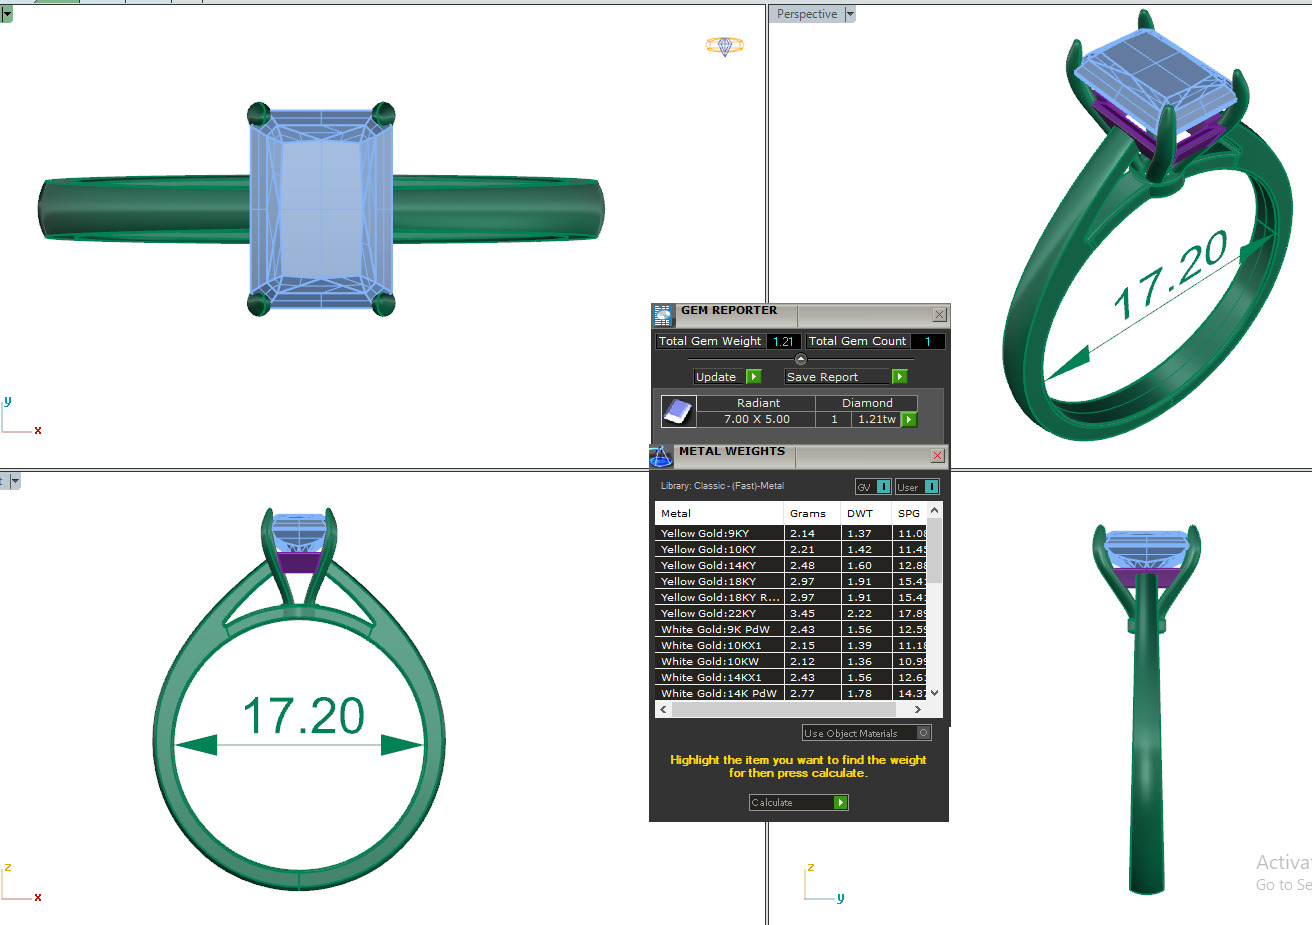1312x925 pixels.
Task: Click green arrow beside 1.21tw
Action: (909, 419)
